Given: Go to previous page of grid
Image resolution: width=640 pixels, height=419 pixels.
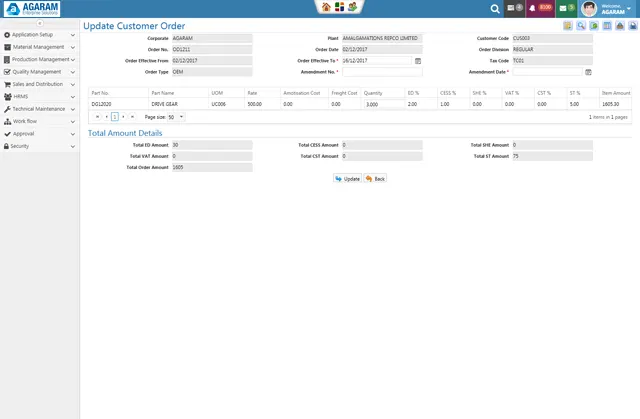Looking at the screenshot, I should tap(106, 117).
